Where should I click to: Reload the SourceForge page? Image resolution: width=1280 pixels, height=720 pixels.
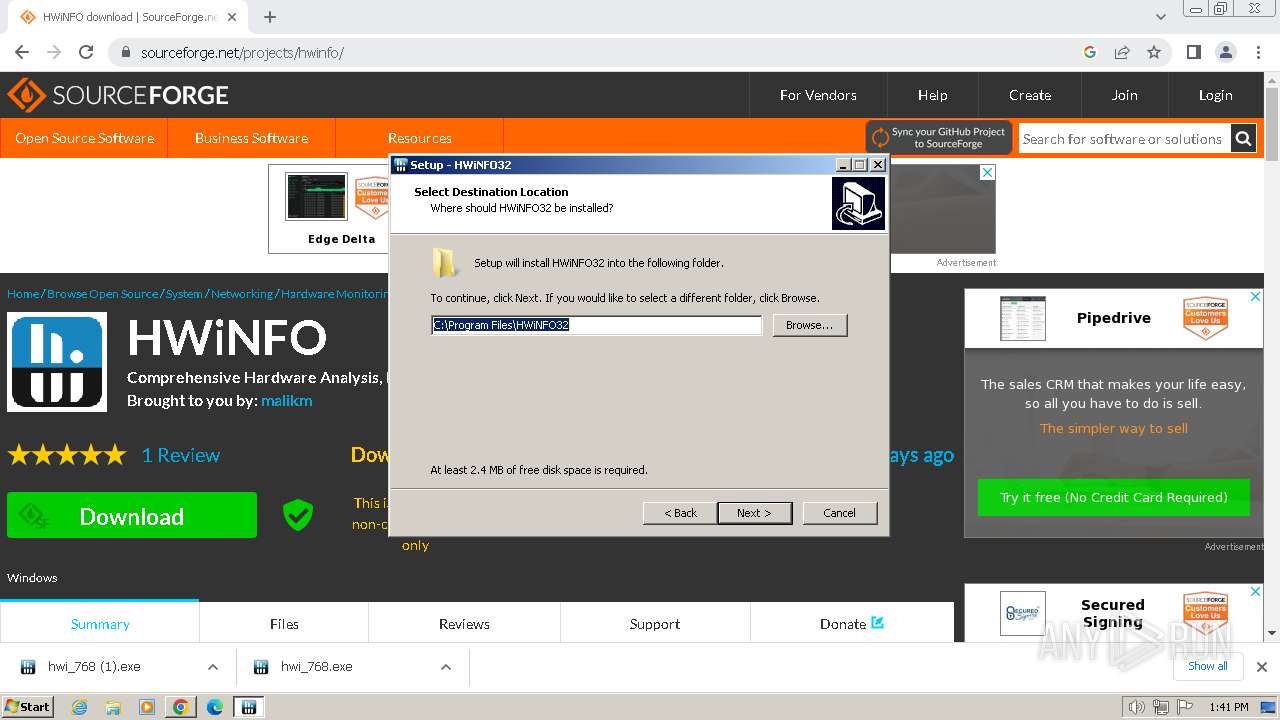point(86,52)
